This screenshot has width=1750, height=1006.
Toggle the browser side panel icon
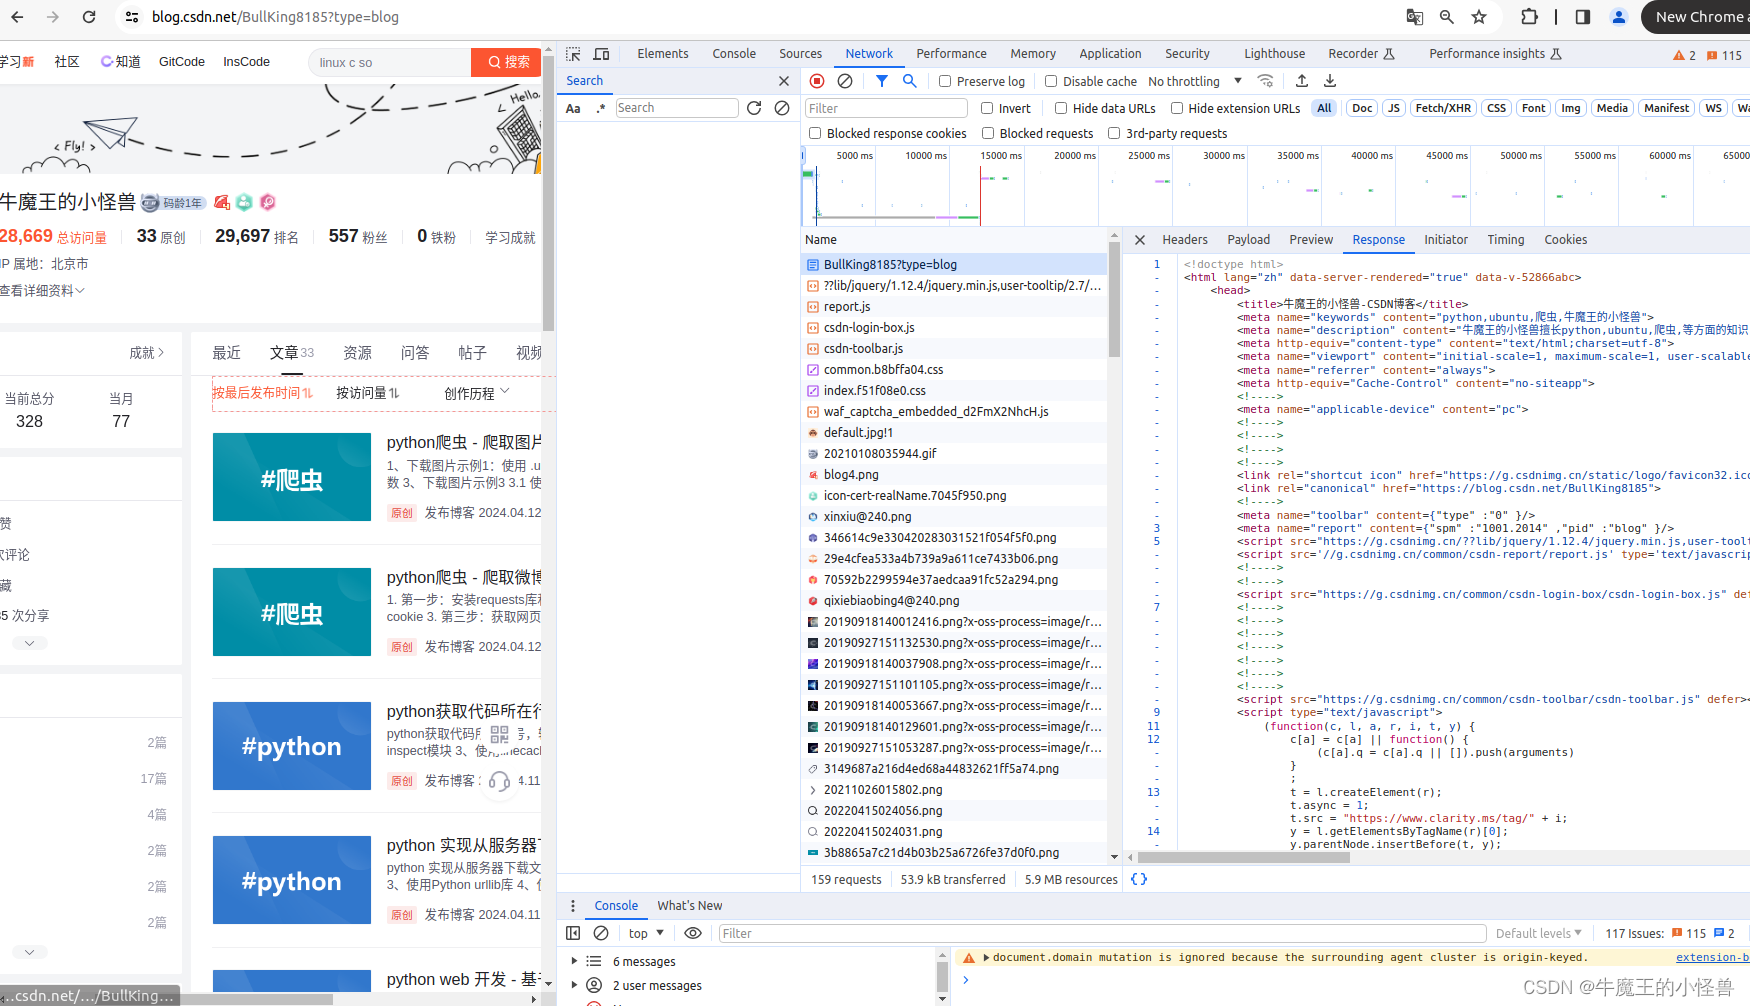pos(1583,17)
